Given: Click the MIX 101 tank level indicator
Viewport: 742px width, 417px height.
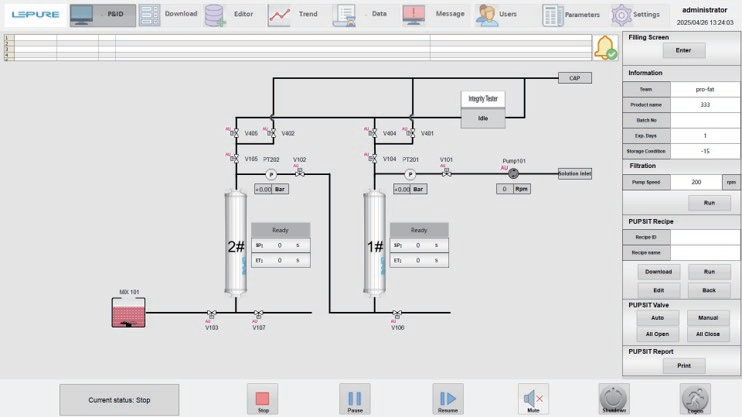Looking at the screenshot, I should click(x=126, y=315).
